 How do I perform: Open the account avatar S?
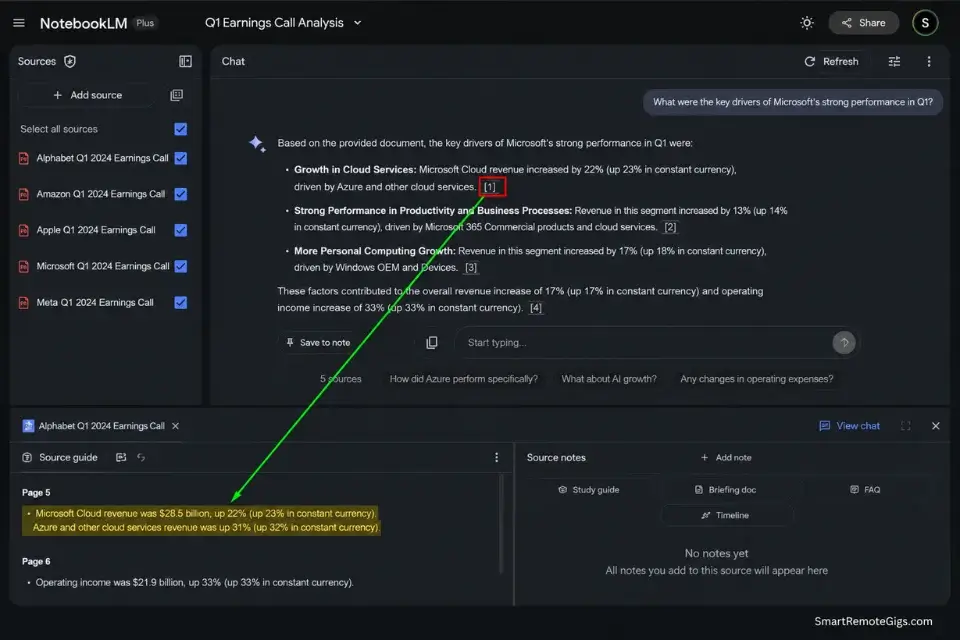pos(925,23)
